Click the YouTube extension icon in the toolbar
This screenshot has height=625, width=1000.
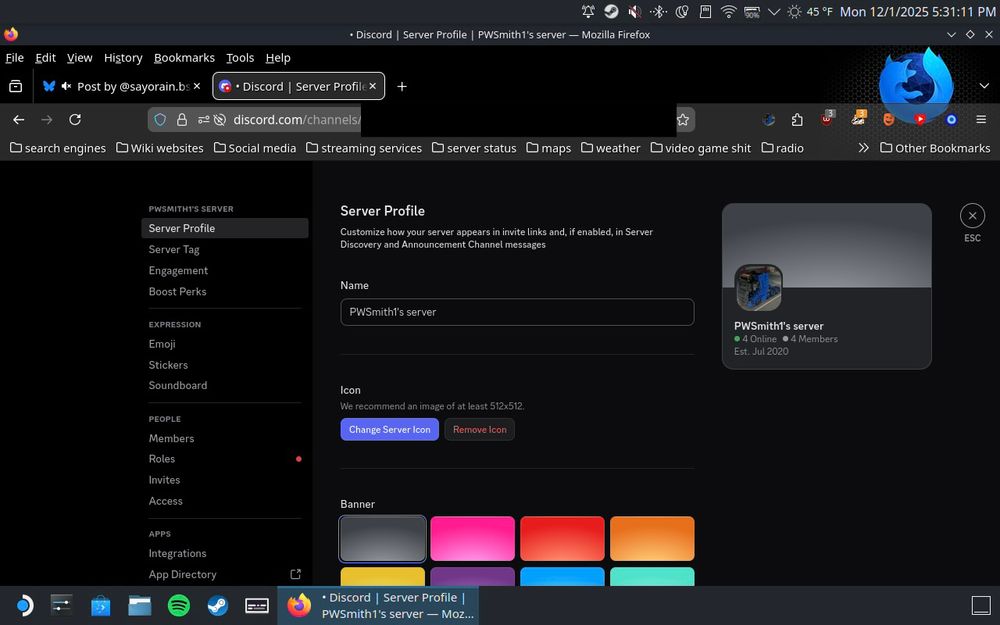(921, 119)
